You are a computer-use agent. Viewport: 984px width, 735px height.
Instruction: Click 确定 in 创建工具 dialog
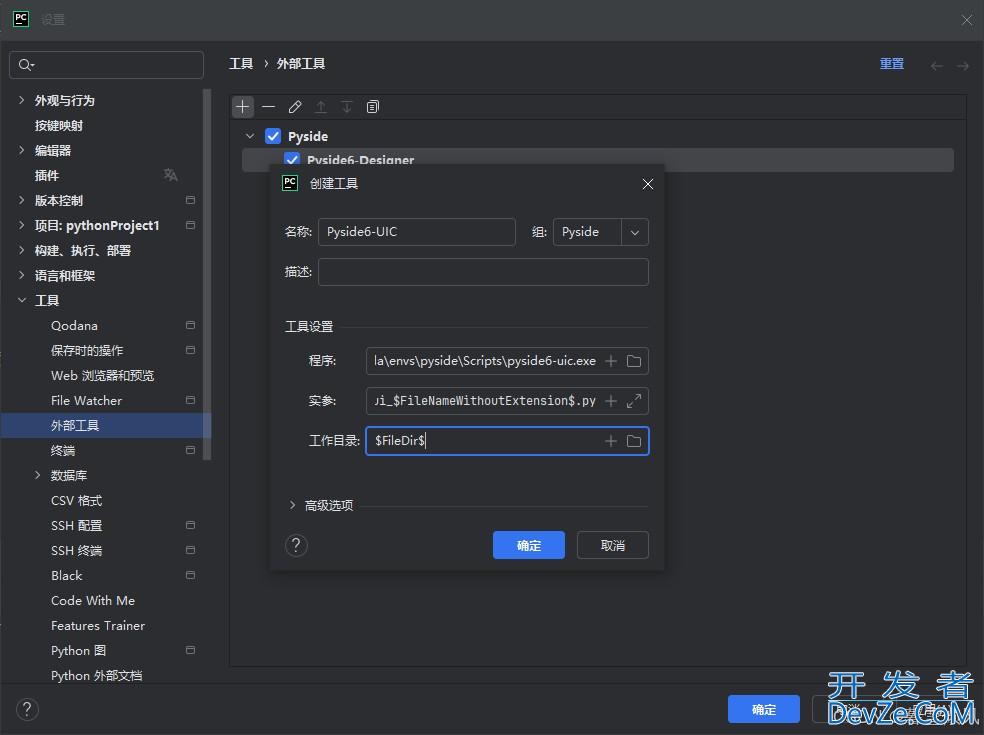[x=528, y=545]
